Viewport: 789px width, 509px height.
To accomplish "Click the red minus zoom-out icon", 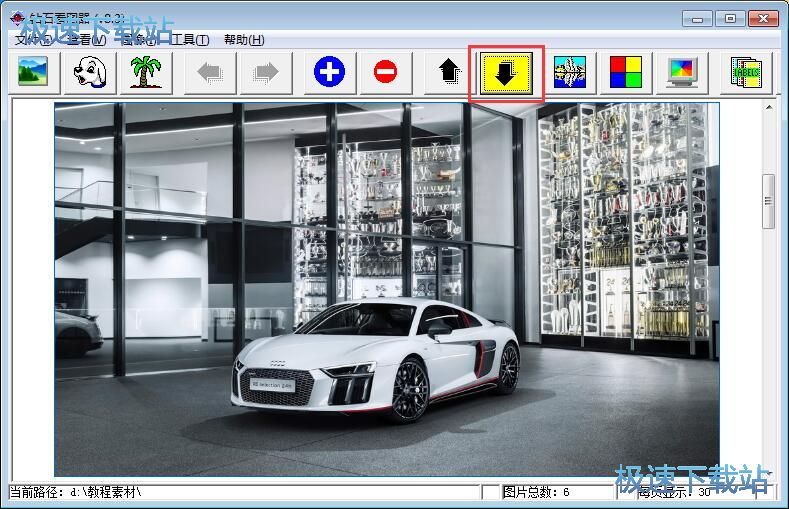I will pos(386,72).
